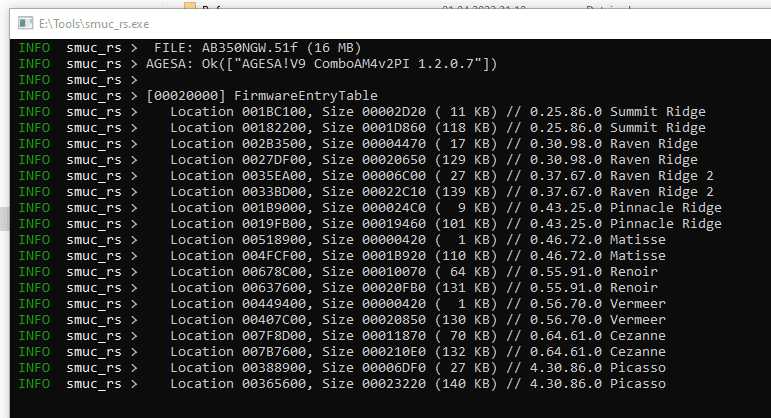The width and height of the screenshot is (771, 418).
Task: Click the Location 001BC100 Summit Ridge row
Action: click(x=362, y=112)
